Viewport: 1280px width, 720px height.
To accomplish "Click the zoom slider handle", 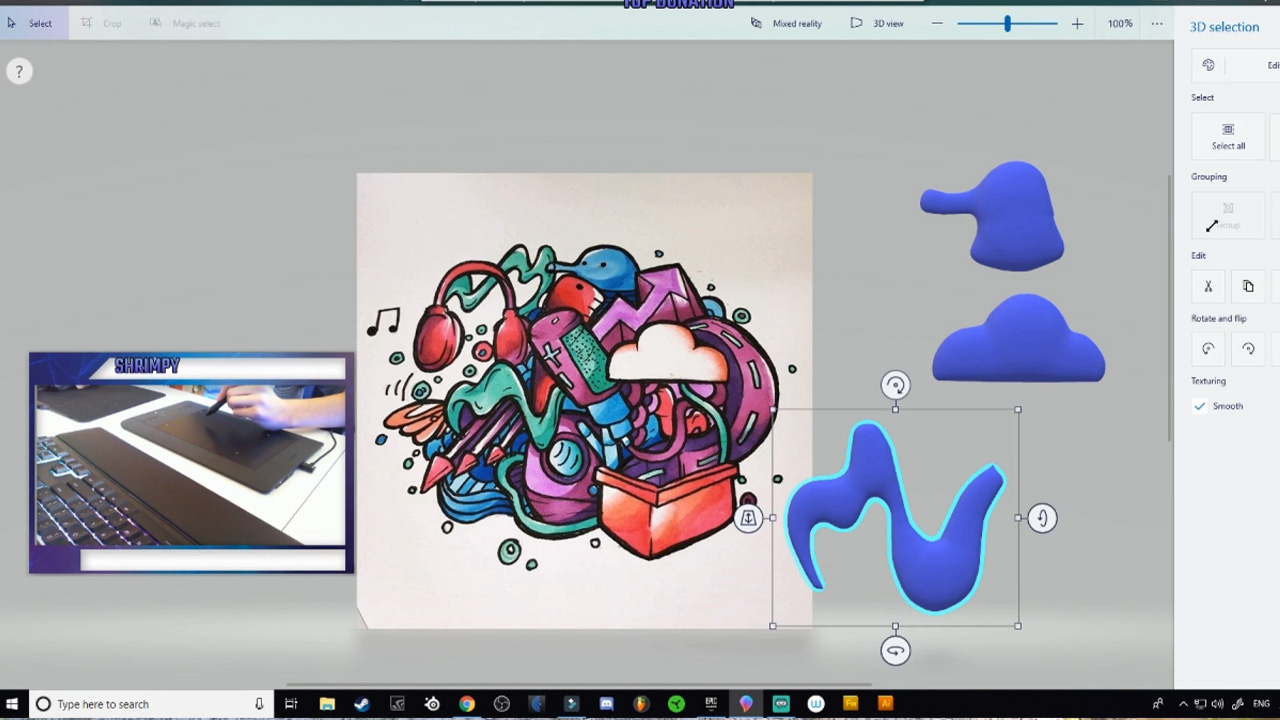I will tap(1007, 23).
